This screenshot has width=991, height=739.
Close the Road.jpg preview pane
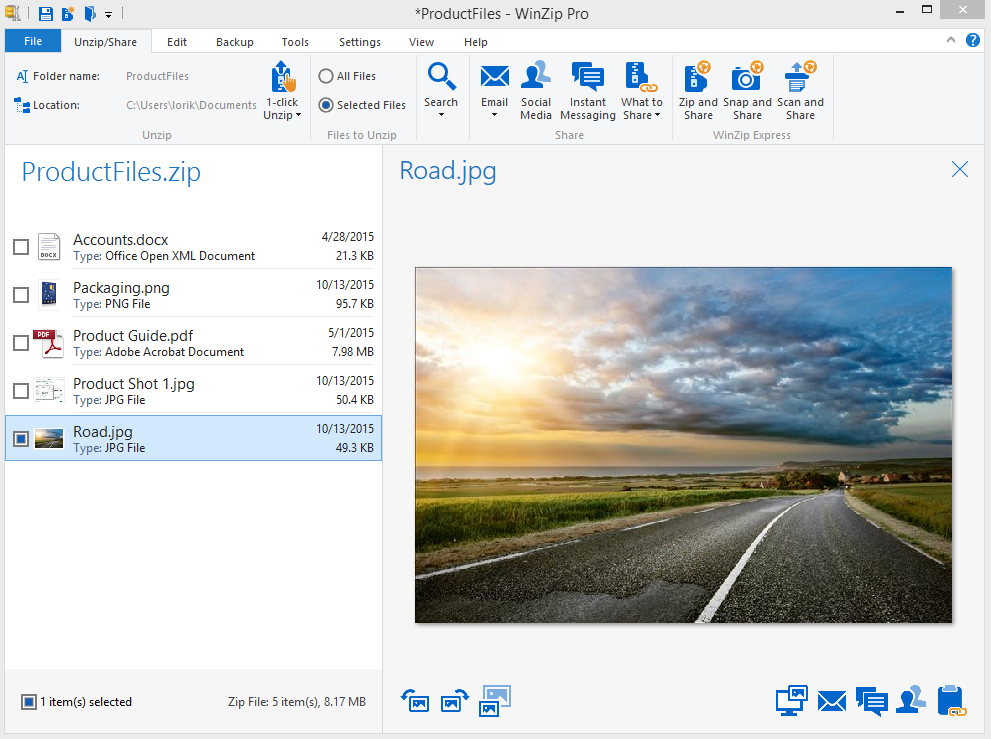pos(959,169)
